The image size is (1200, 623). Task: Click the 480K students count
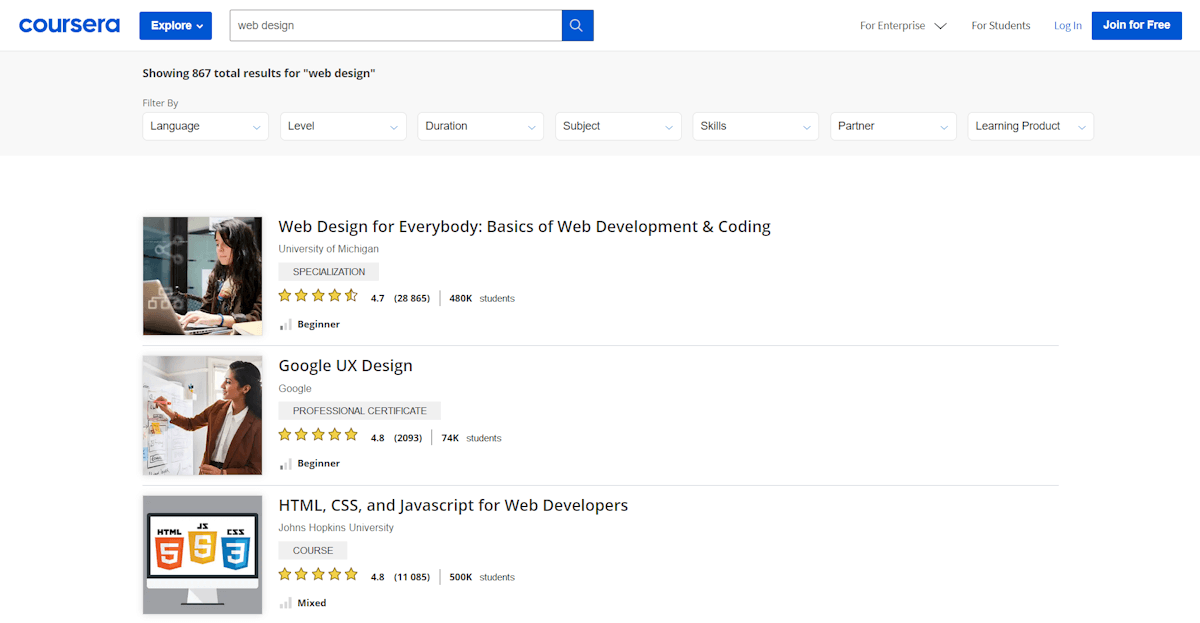(482, 298)
